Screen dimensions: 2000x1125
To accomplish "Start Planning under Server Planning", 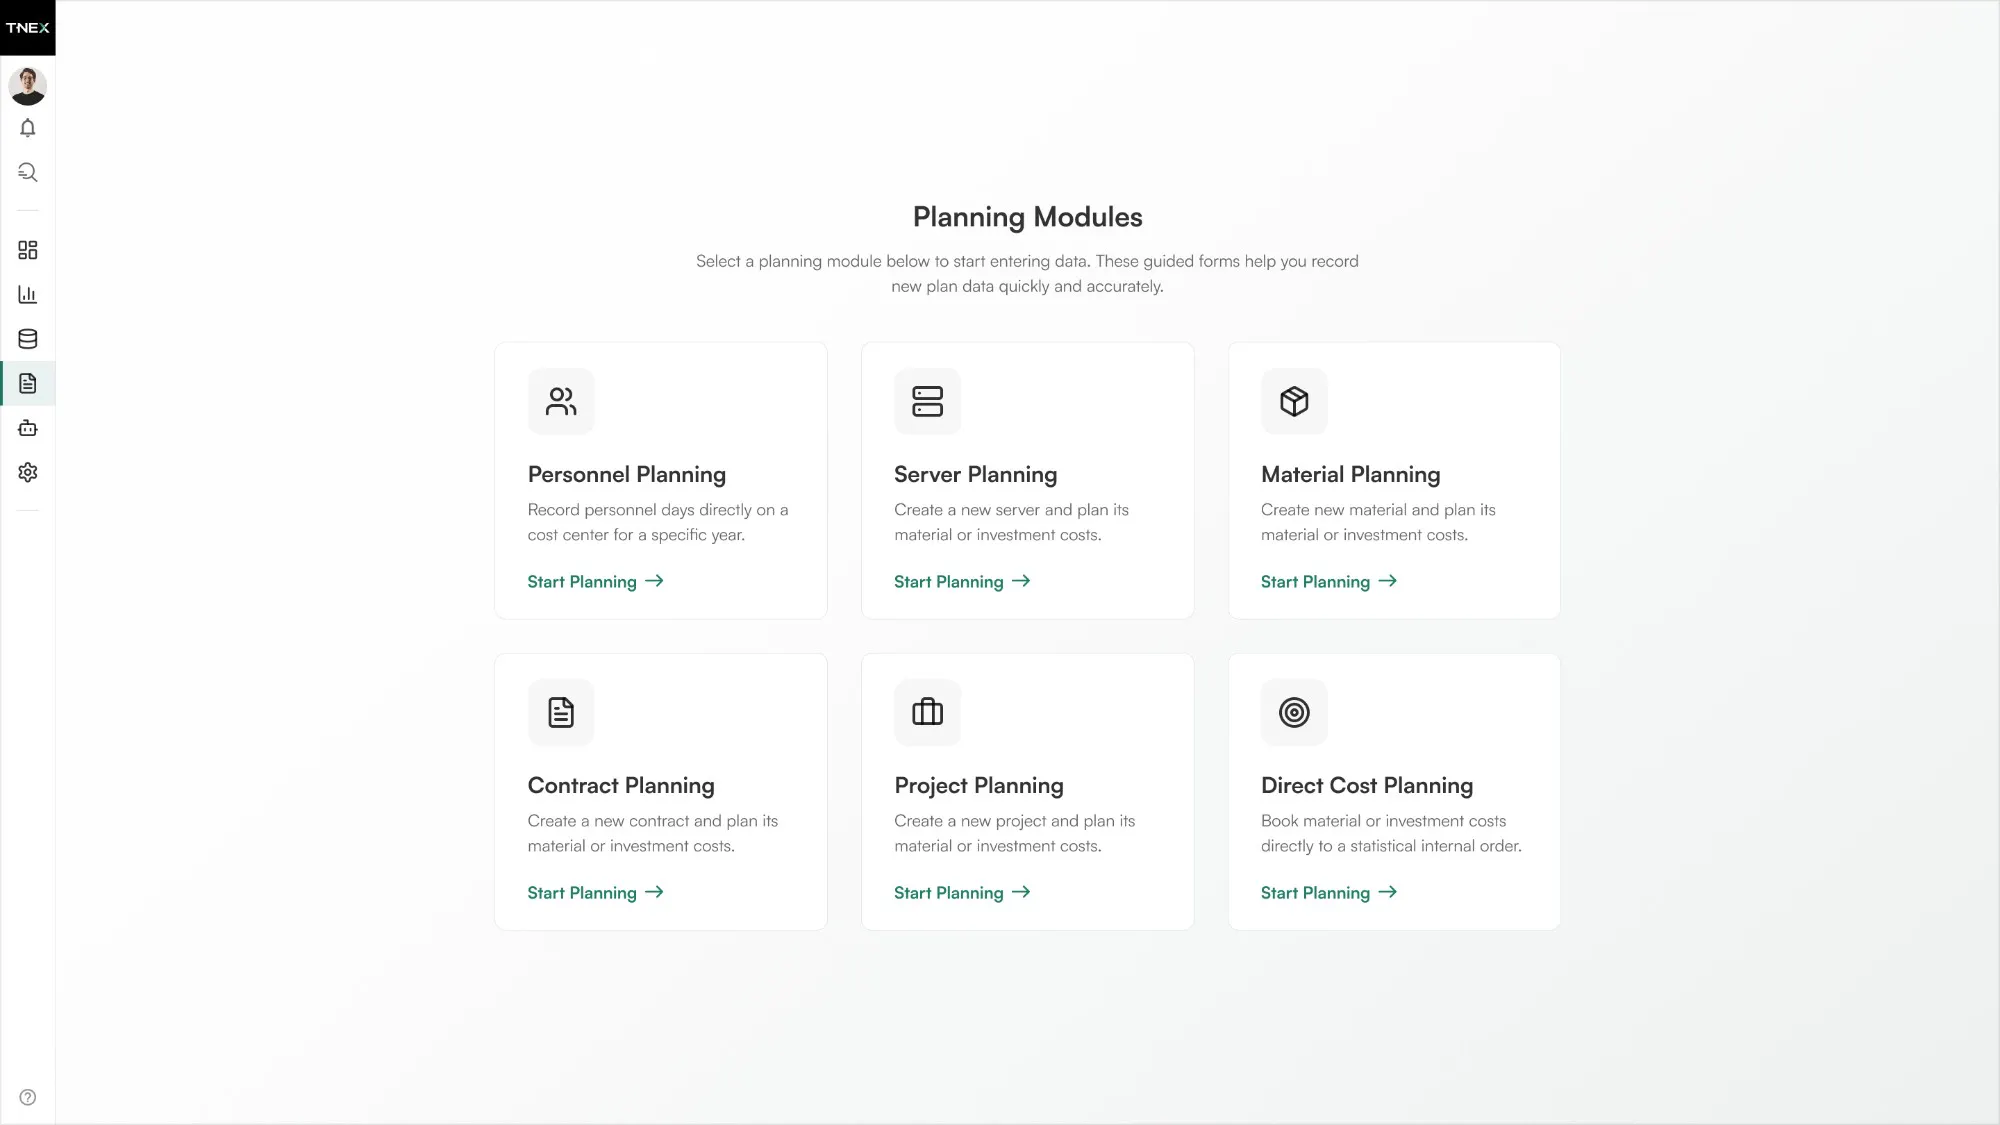I will coord(962,582).
